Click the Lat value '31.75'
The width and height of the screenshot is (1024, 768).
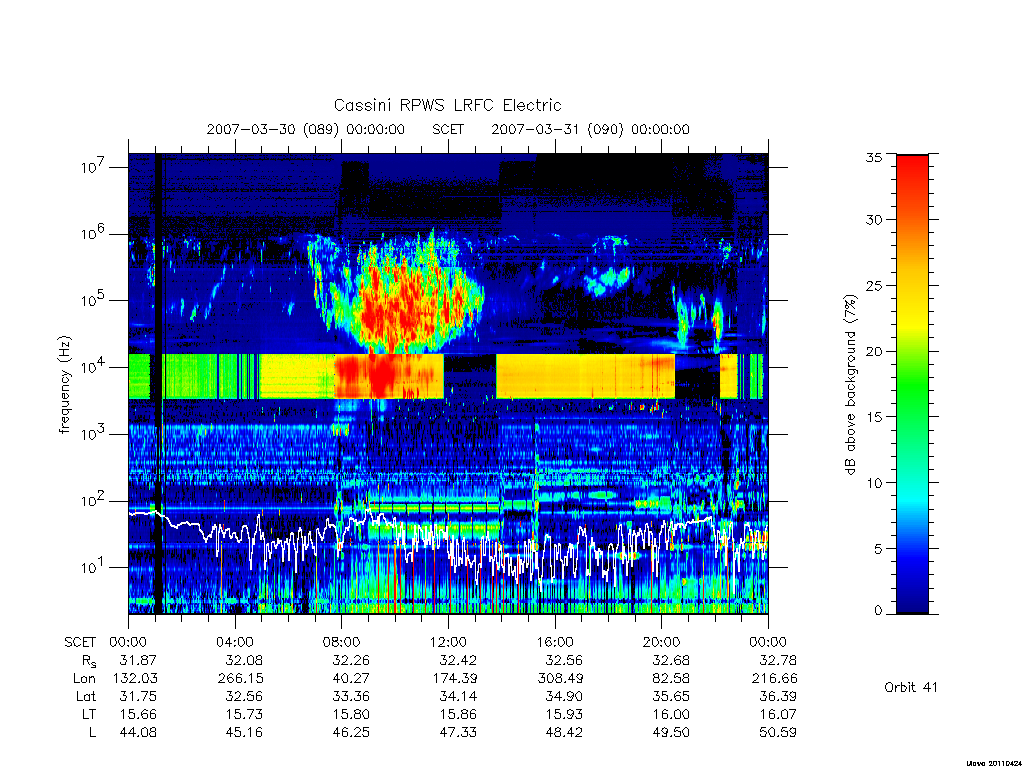(x=138, y=696)
